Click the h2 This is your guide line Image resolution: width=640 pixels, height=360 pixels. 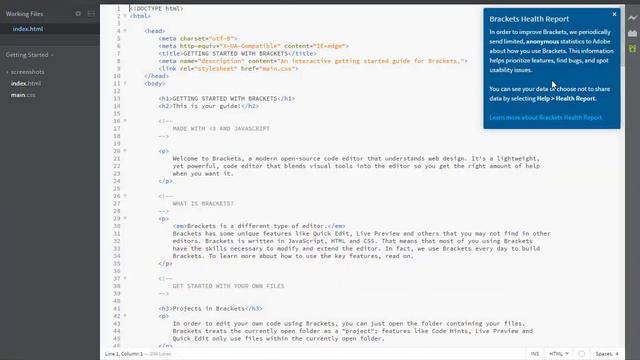click(209, 106)
